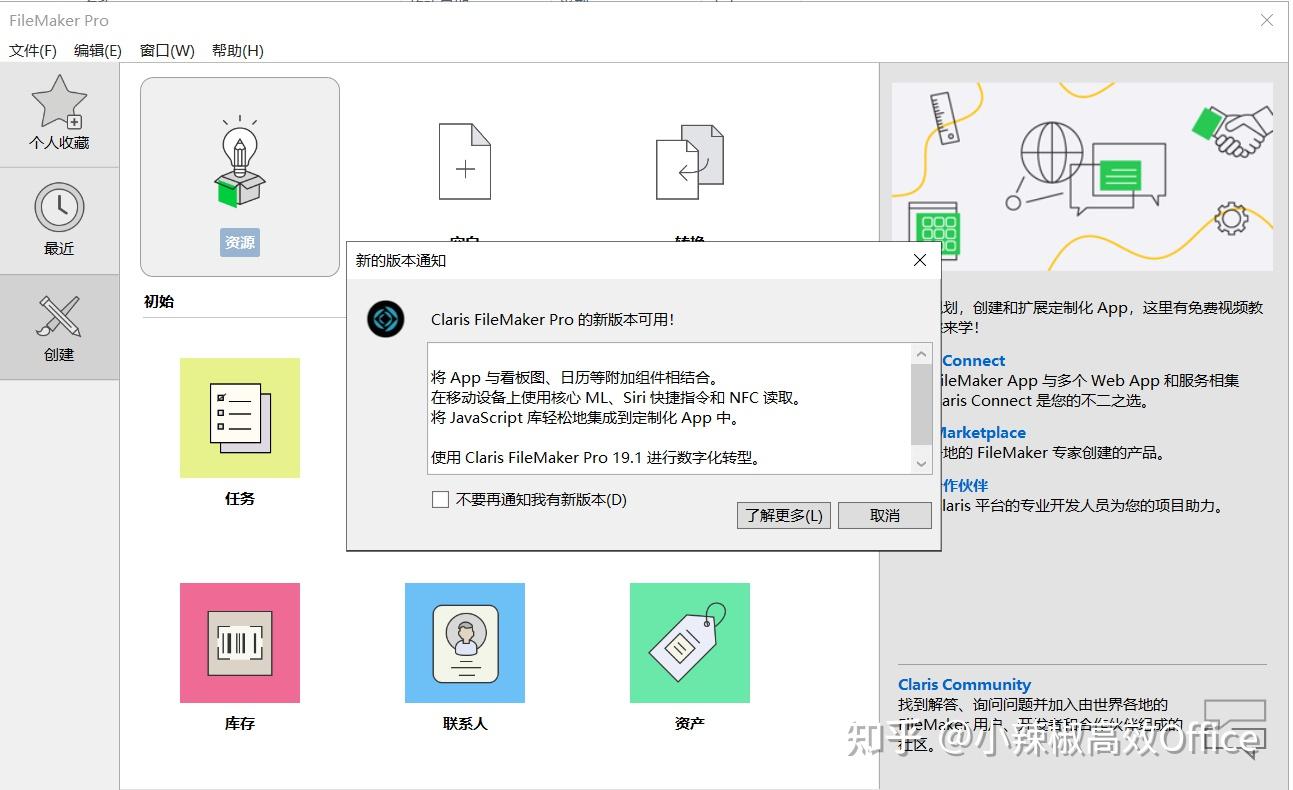The image size is (1293, 790).
Task: Open the 窗口 menu
Action: pos(165,50)
